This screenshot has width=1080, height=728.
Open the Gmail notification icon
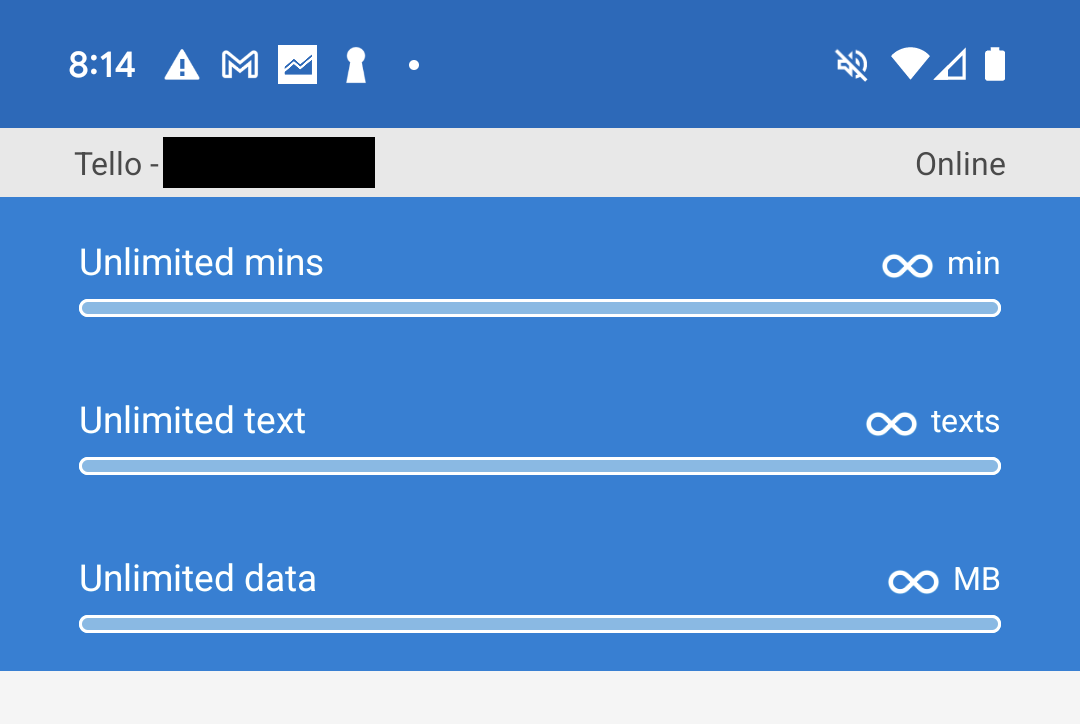pos(240,65)
